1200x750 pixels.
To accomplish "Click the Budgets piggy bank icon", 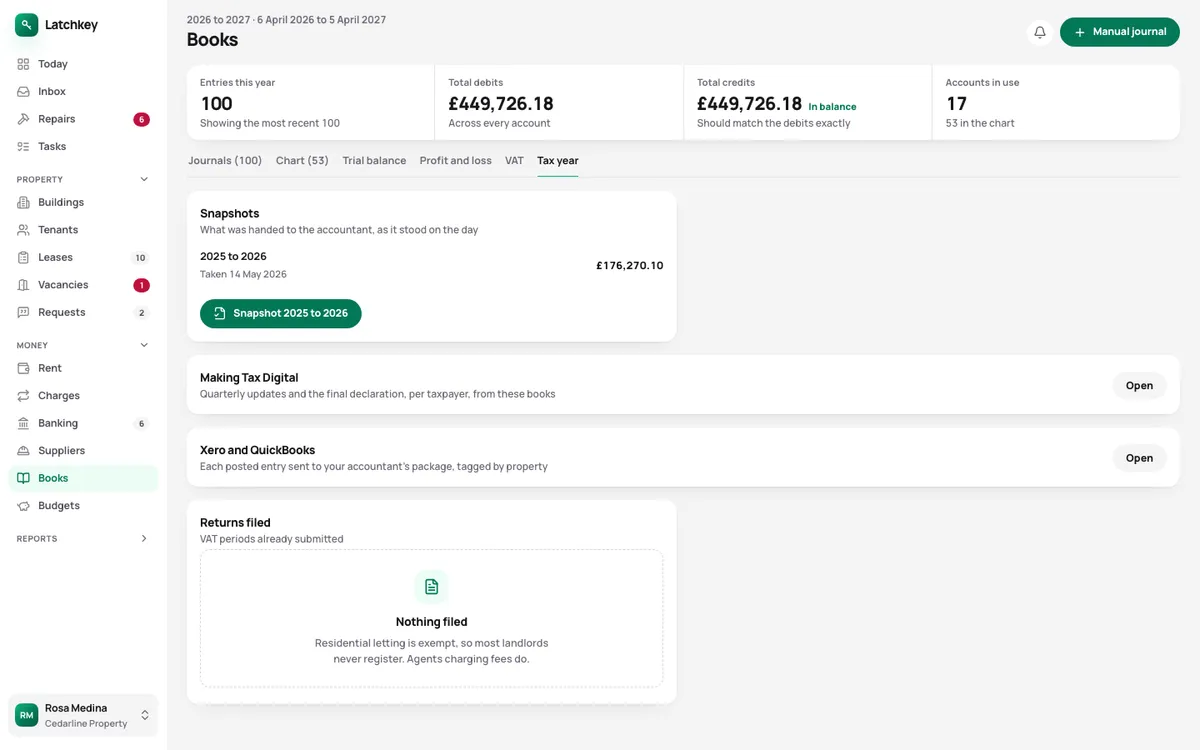I will point(23,506).
